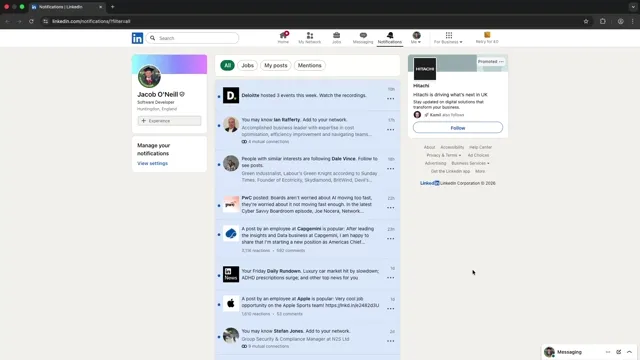Viewport: 640px width, 360px height.
Task: Open the LinkedIn home logo
Action: 137,38
